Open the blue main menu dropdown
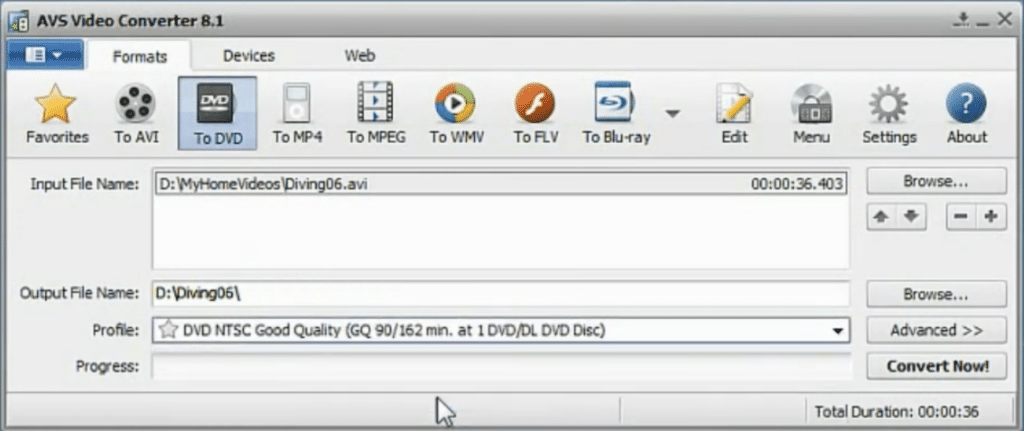Screen dimensions: 1024x431 [44, 55]
